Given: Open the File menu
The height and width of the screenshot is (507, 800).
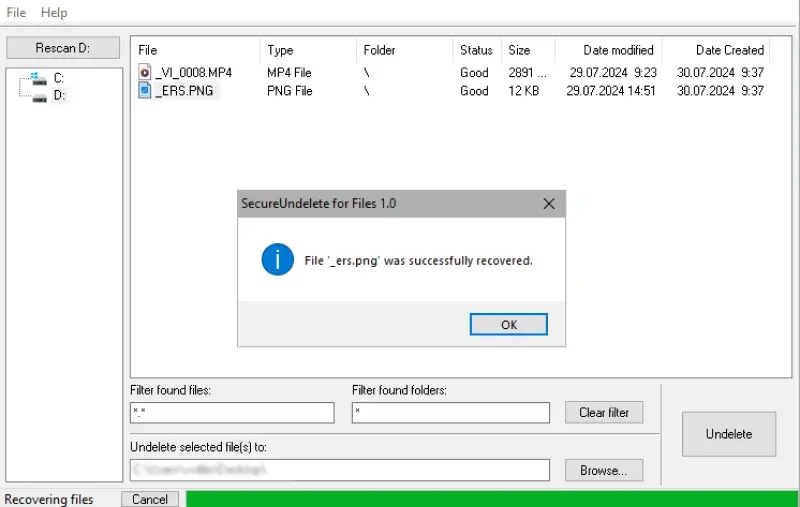Looking at the screenshot, I should [16, 12].
